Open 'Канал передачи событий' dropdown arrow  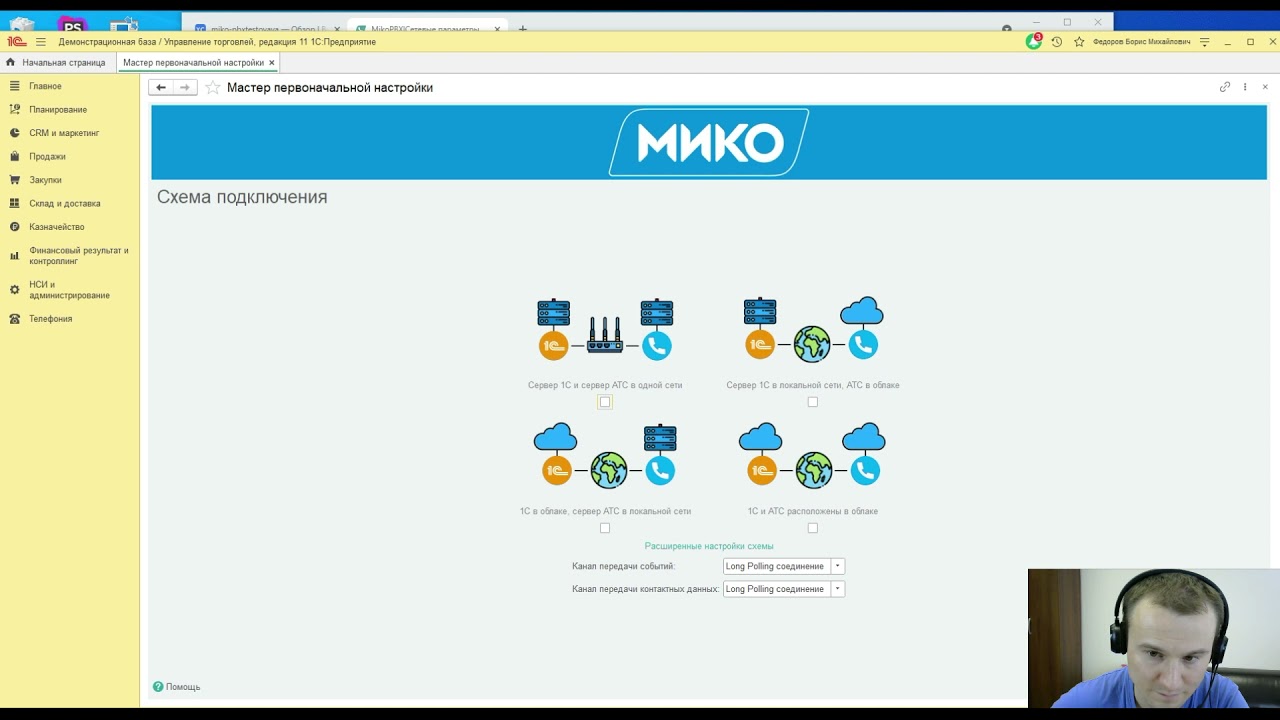pos(838,566)
